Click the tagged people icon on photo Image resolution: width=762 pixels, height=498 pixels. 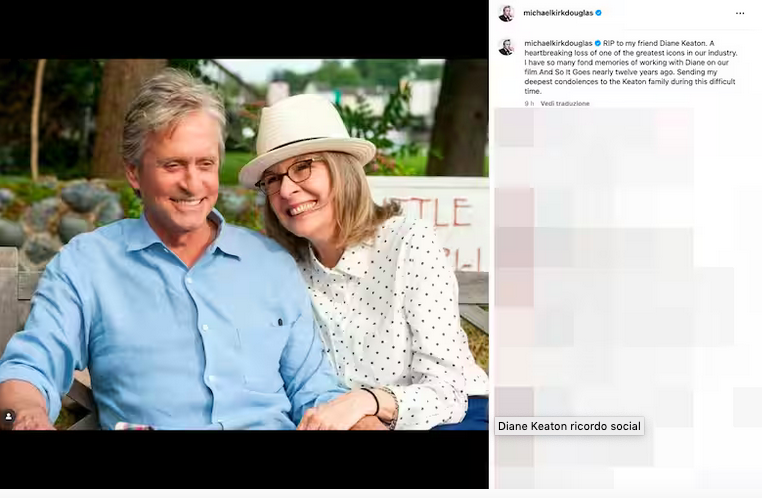coord(9,416)
